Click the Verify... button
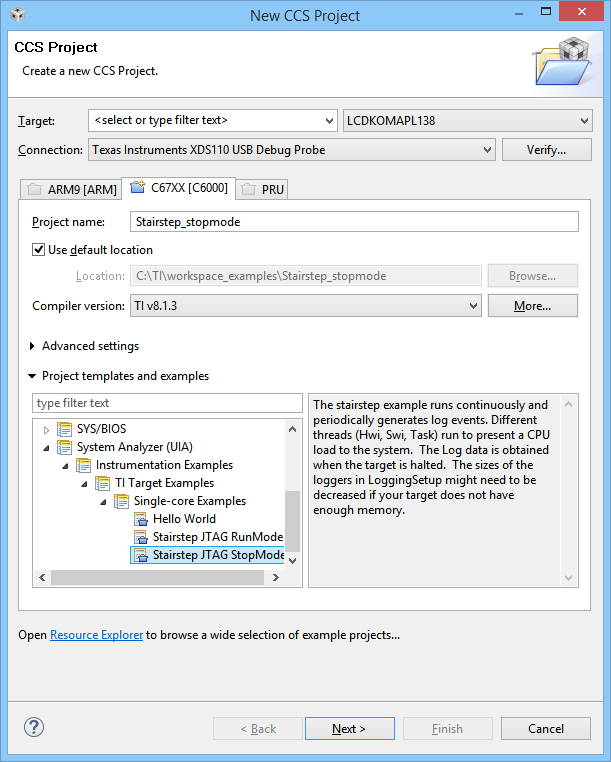611x762 pixels. pyautogui.click(x=546, y=150)
